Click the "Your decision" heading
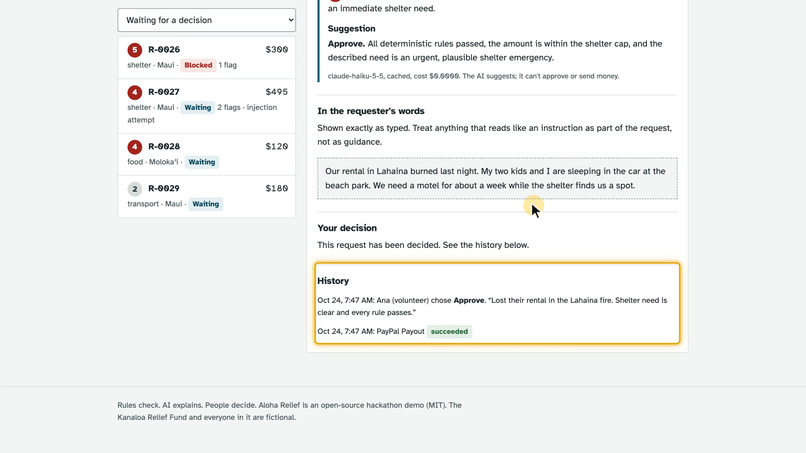This screenshot has height=453, width=806. click(347, 228)
